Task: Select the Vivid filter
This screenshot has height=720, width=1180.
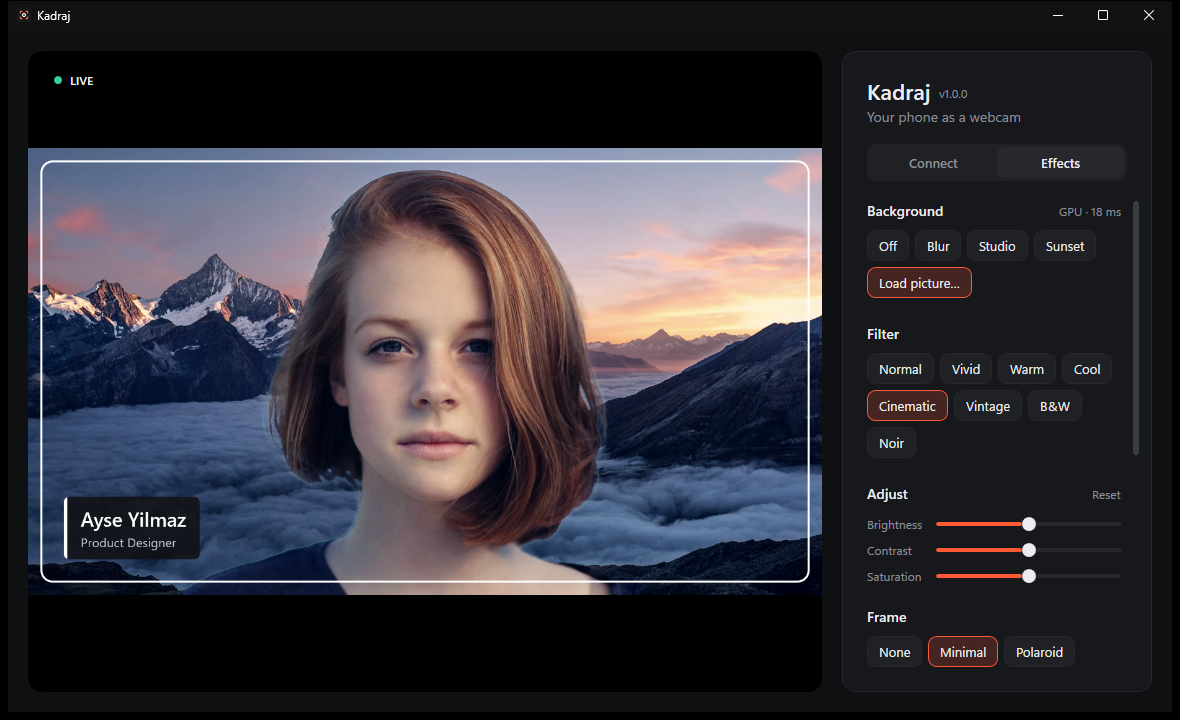Action: click(x=966, y=369)
